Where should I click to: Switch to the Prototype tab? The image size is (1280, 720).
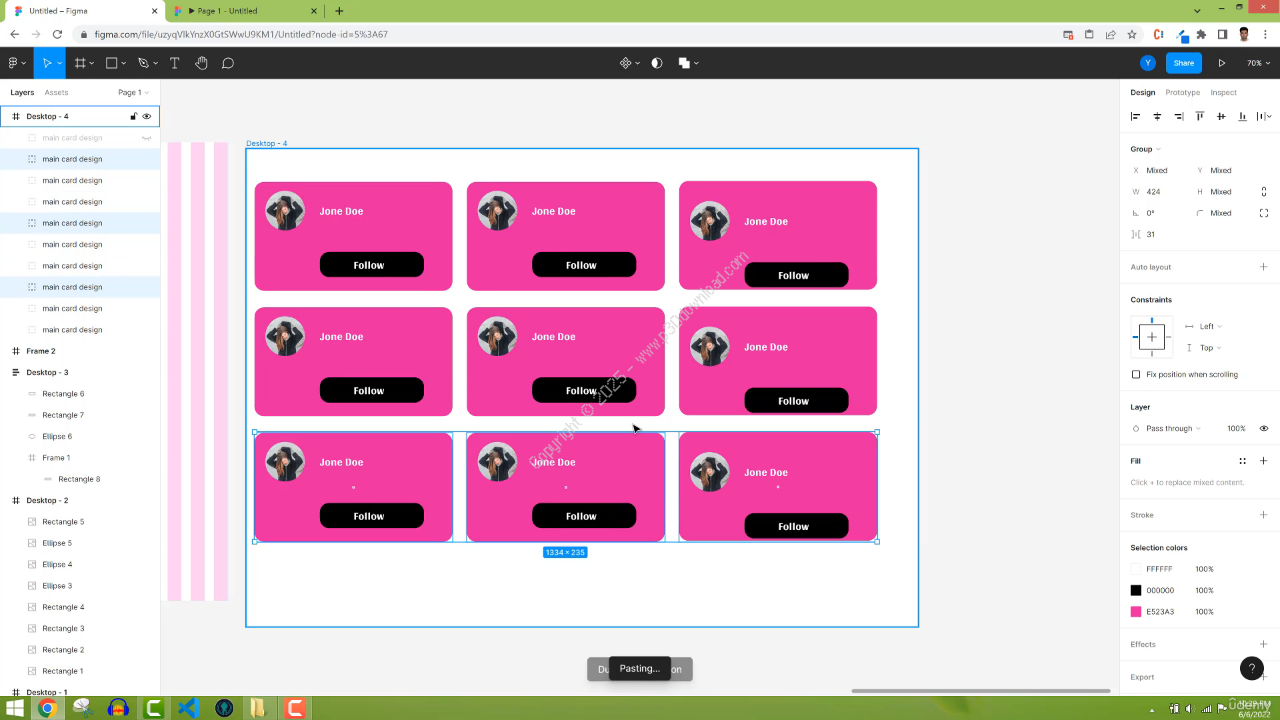(x=1182, y=92)
